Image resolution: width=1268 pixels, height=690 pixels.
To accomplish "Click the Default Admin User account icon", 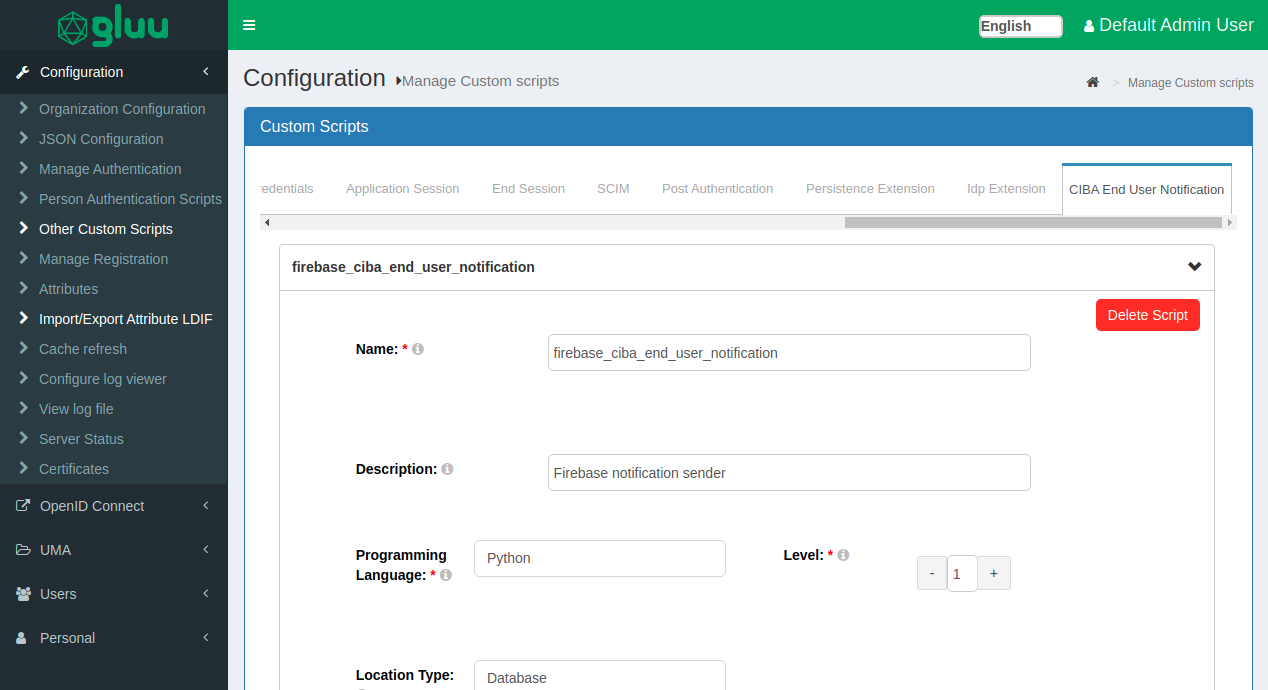I will 1088,25.
